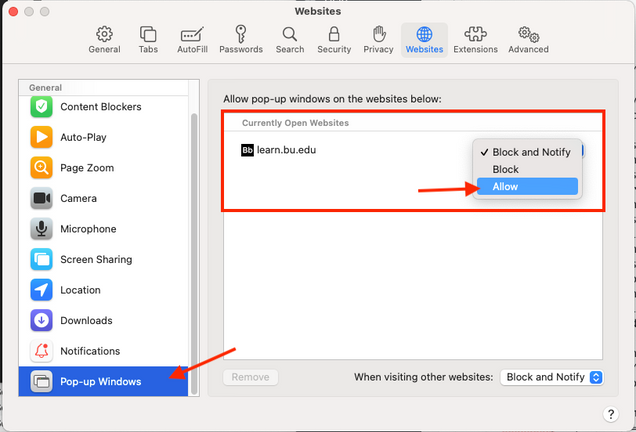The width and height of the screenshot is (636, 432).
Task: Click the Screen Sharing icon
Action: 41,259
